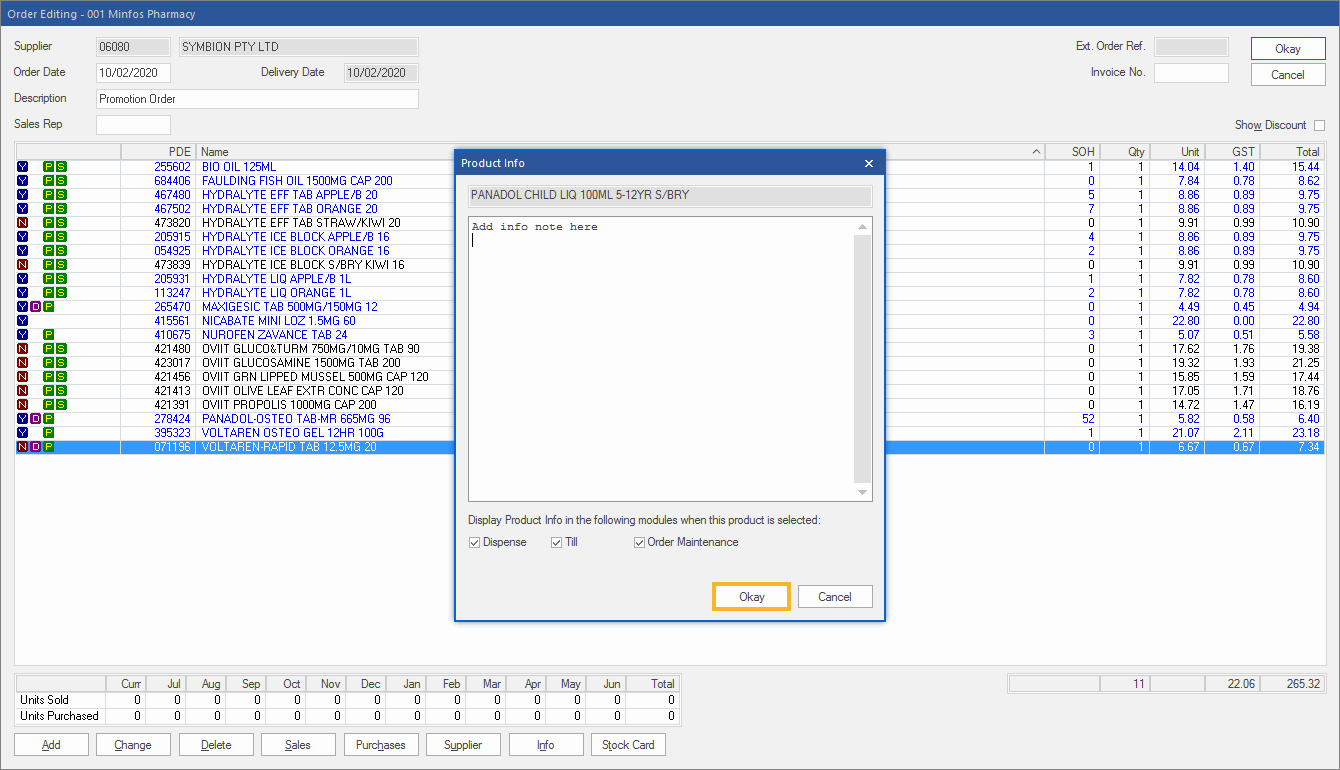Screen dimensions: 1340x770
Task: Click Y status icon on BIO OIL row
Action: [x=22, y=167]
